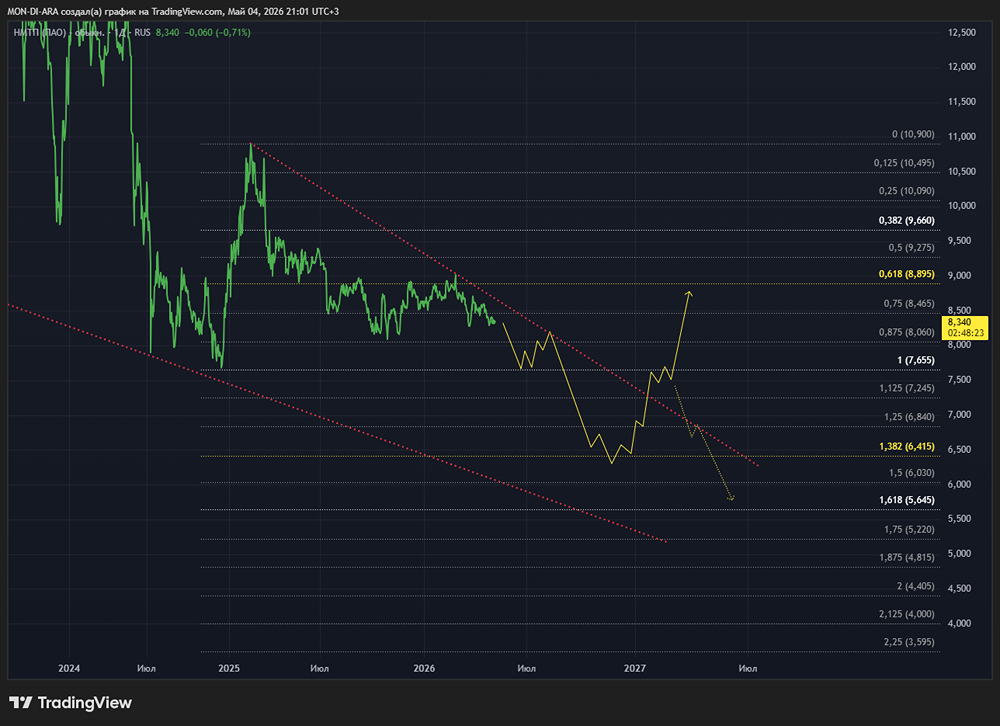Click the TradingView logo at the bottom
This screenshot has width=1000, height=726.
[x=70, y=702]
